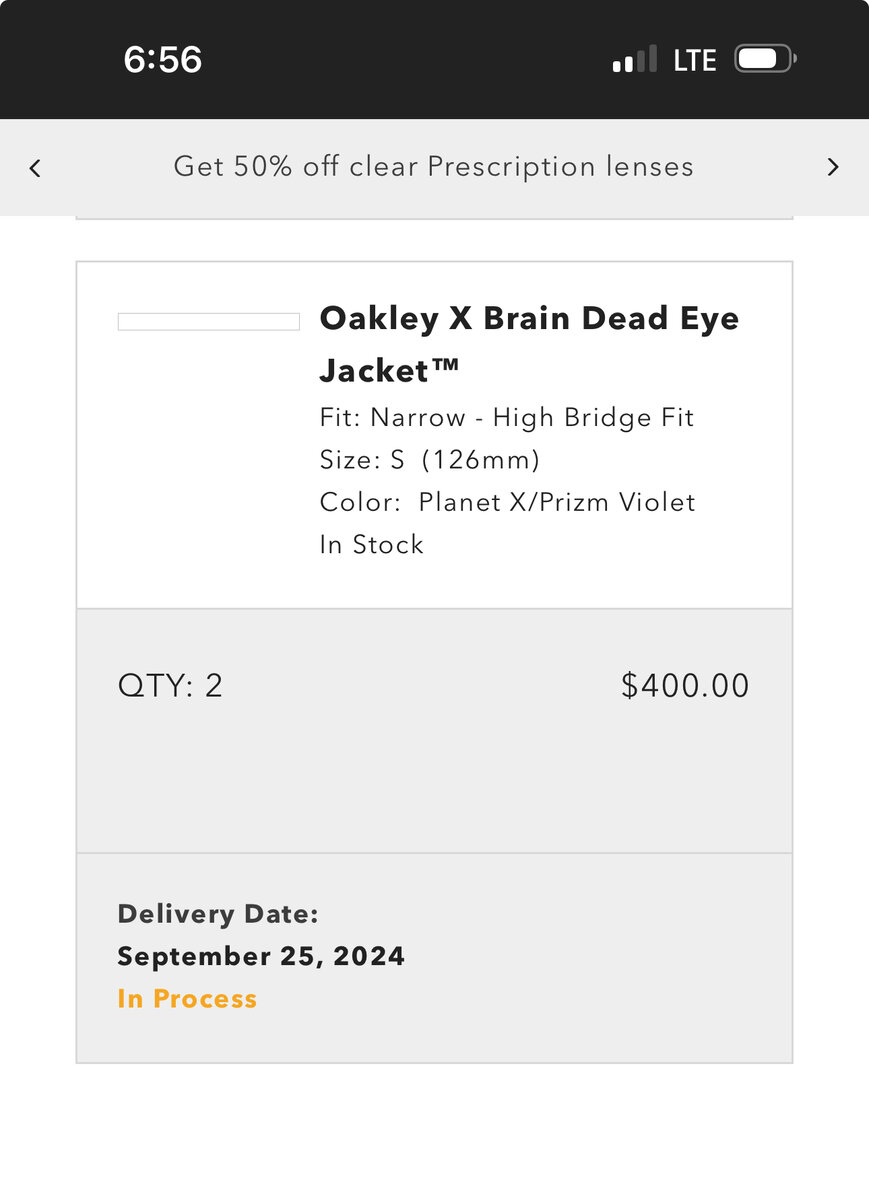Tap the orange In Process status
This screenshot has height=1200, width=869.
pos(187,999)
